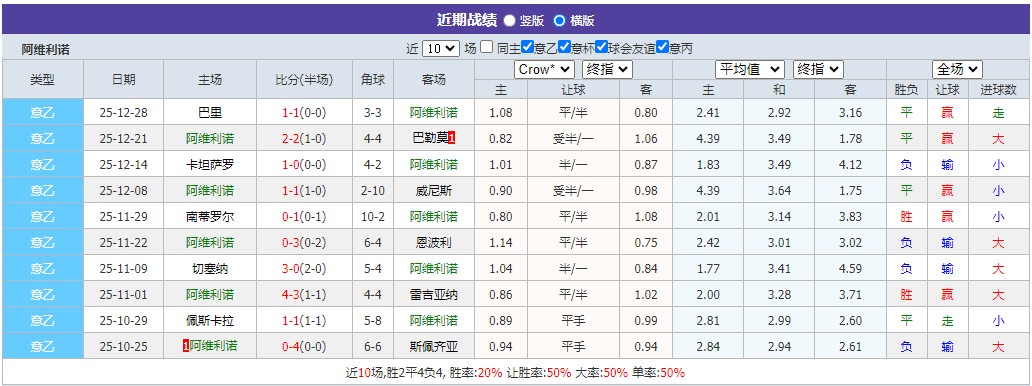This screenshot has height=386, width=1032.
Task: Click the 意乙 league cell for 25-12-28
Action: tap(43, 113)
